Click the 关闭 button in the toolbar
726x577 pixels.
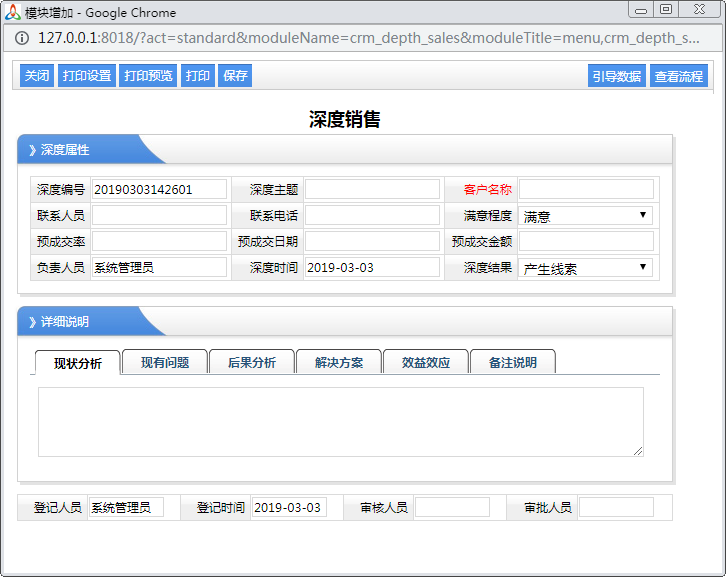click(x=37, y=76)
